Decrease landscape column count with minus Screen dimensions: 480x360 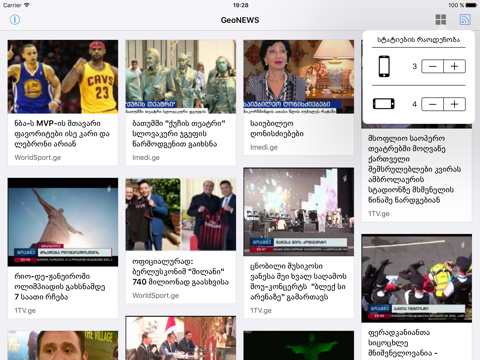(x=432, y=104)
